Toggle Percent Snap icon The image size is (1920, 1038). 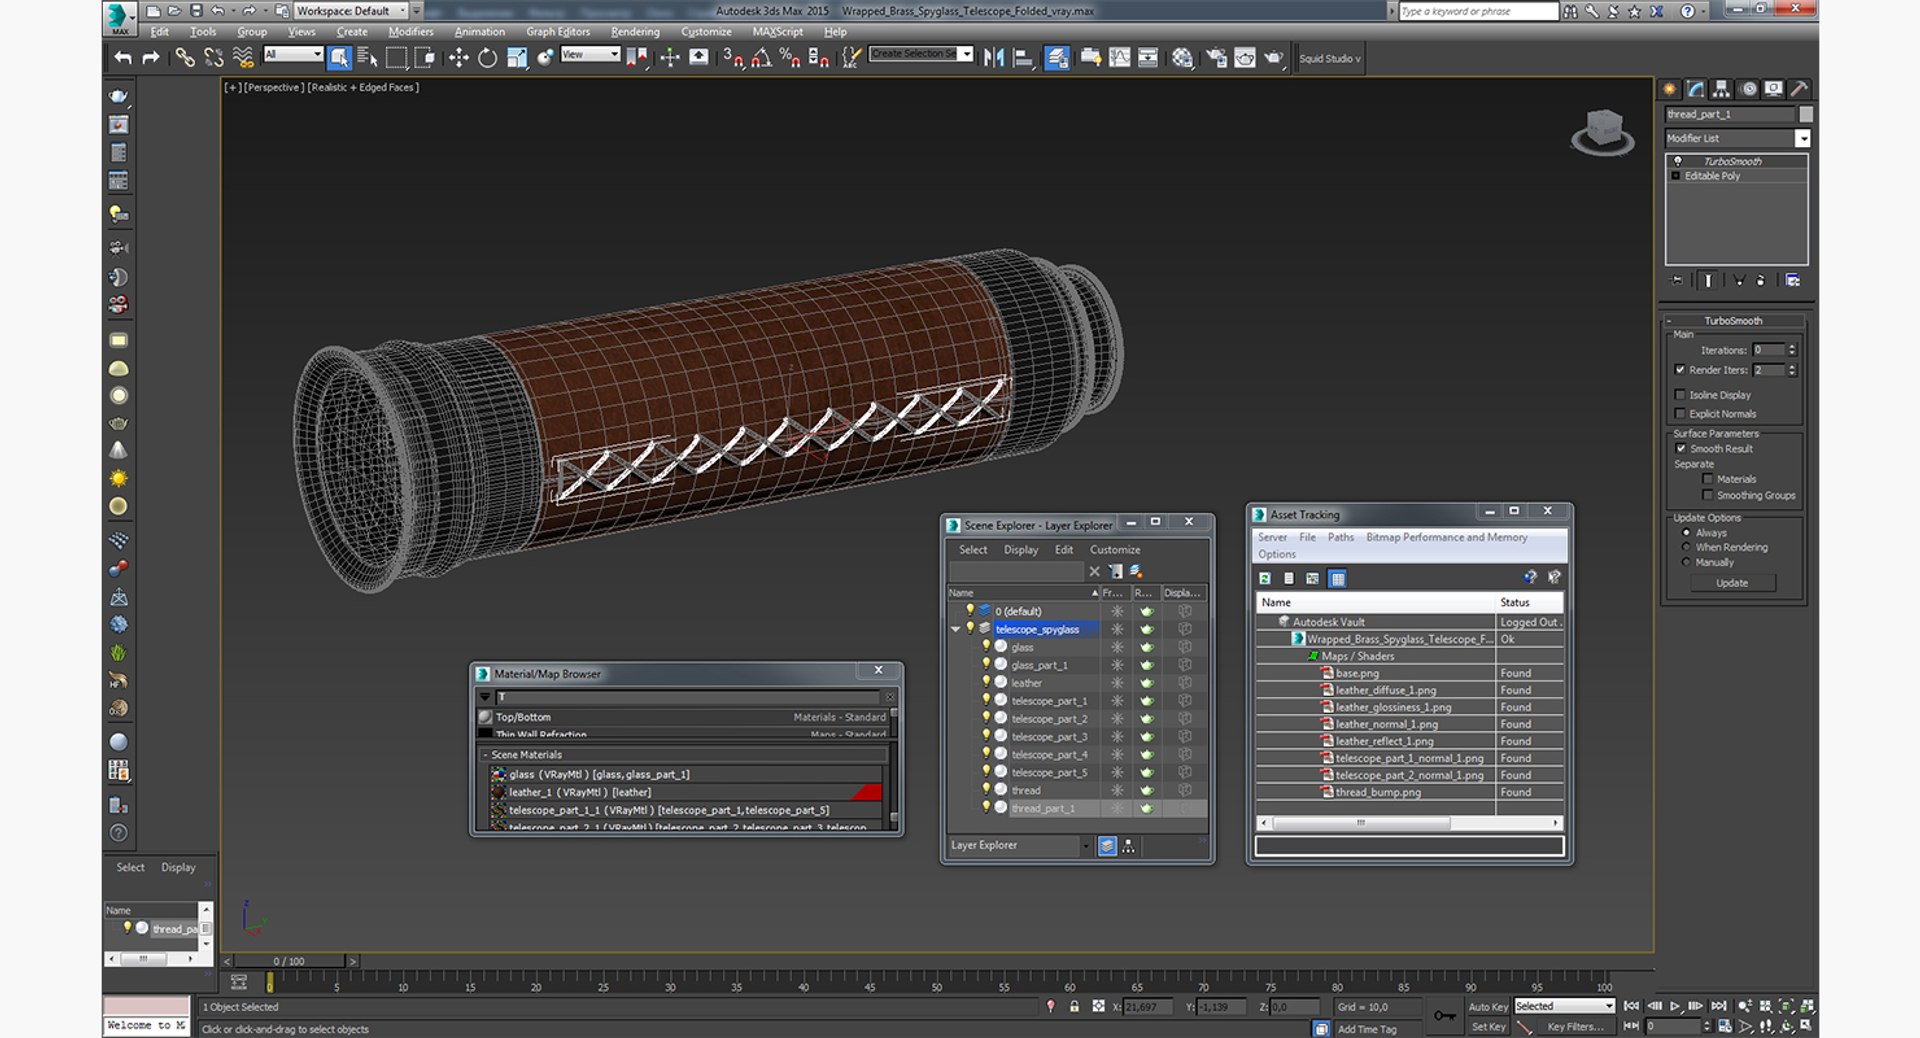pos(789,58)
